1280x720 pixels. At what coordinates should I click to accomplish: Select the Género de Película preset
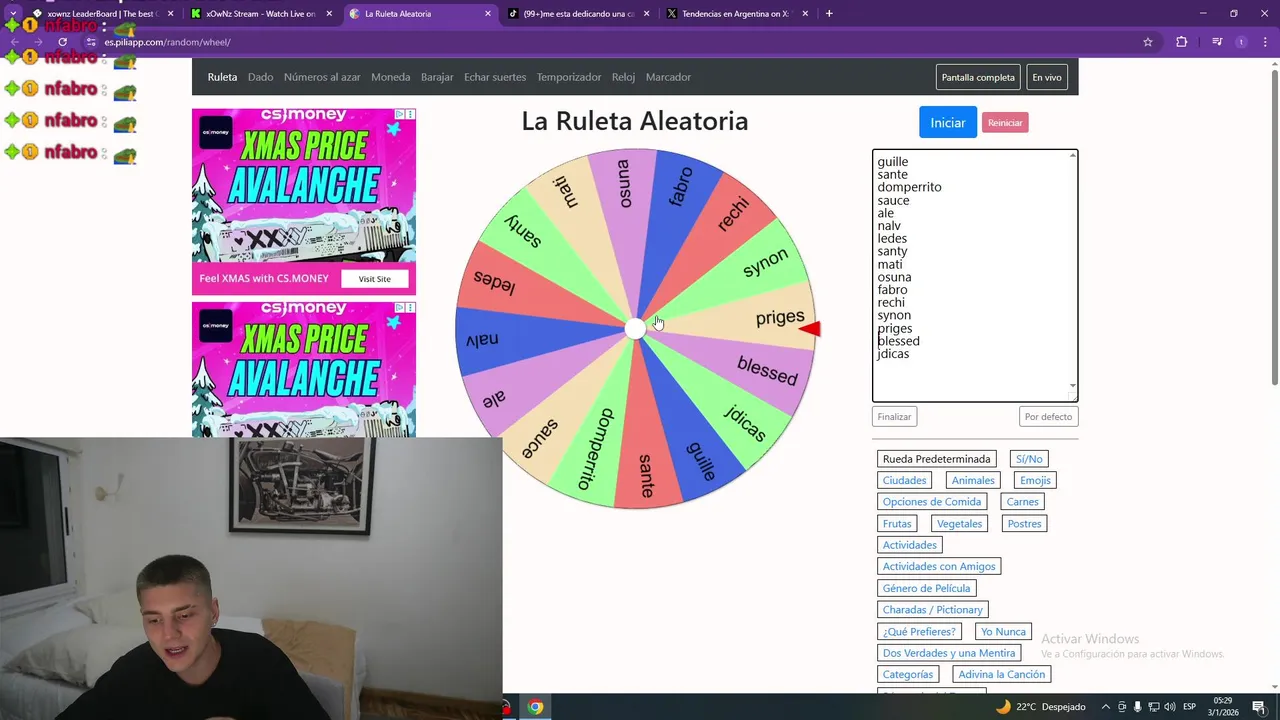[x=927, y=588]
